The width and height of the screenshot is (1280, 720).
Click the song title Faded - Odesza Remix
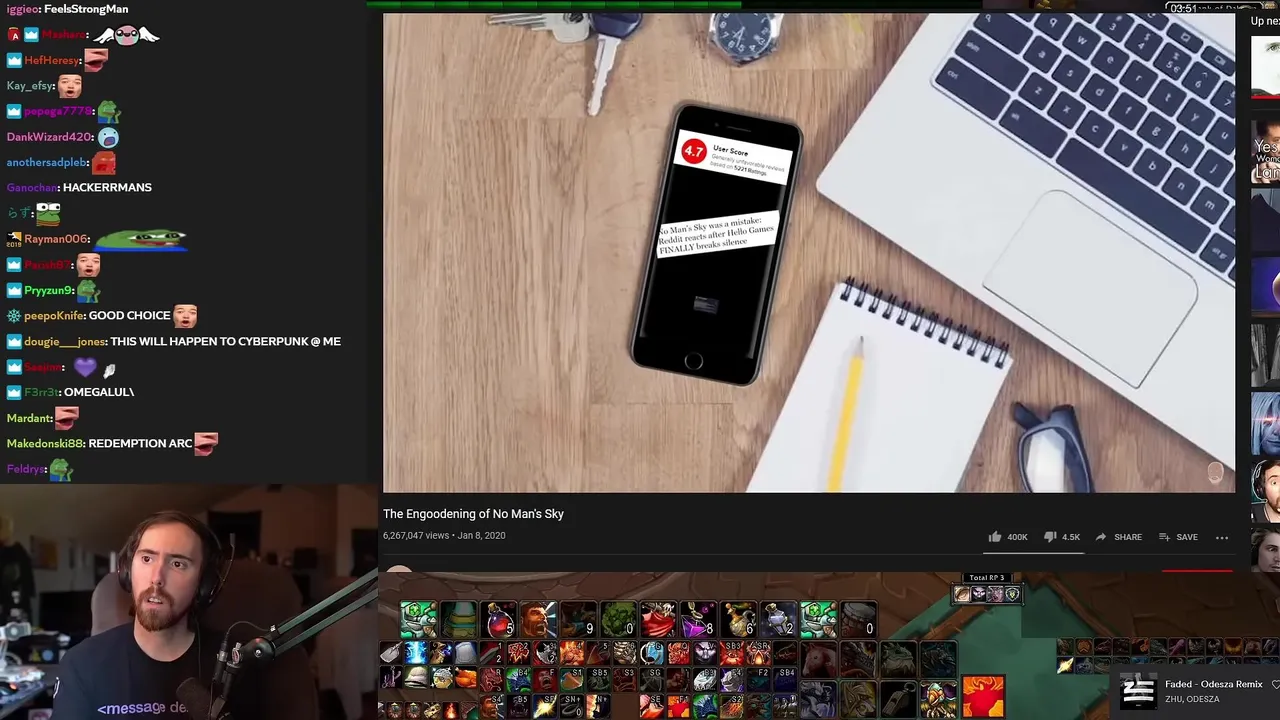[1214, 685]
